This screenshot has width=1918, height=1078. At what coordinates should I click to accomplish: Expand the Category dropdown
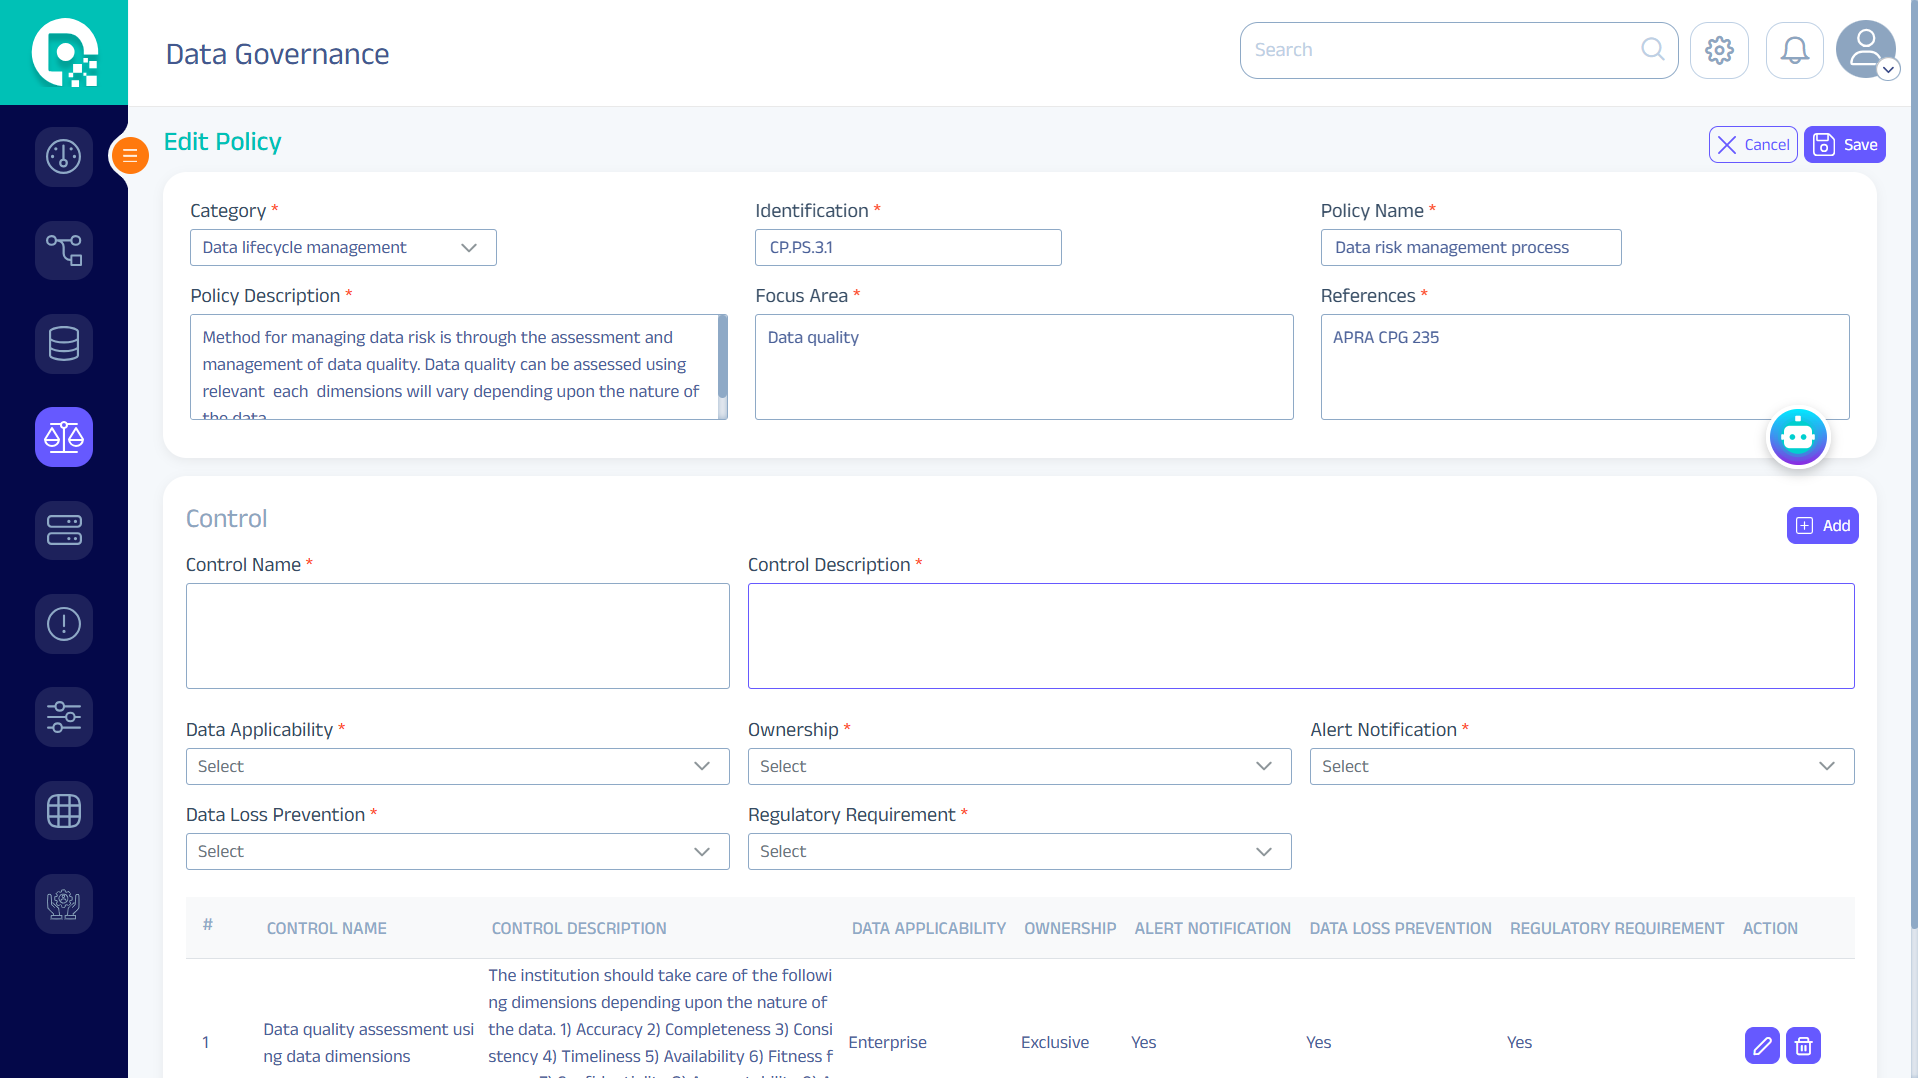coord(343,248)
